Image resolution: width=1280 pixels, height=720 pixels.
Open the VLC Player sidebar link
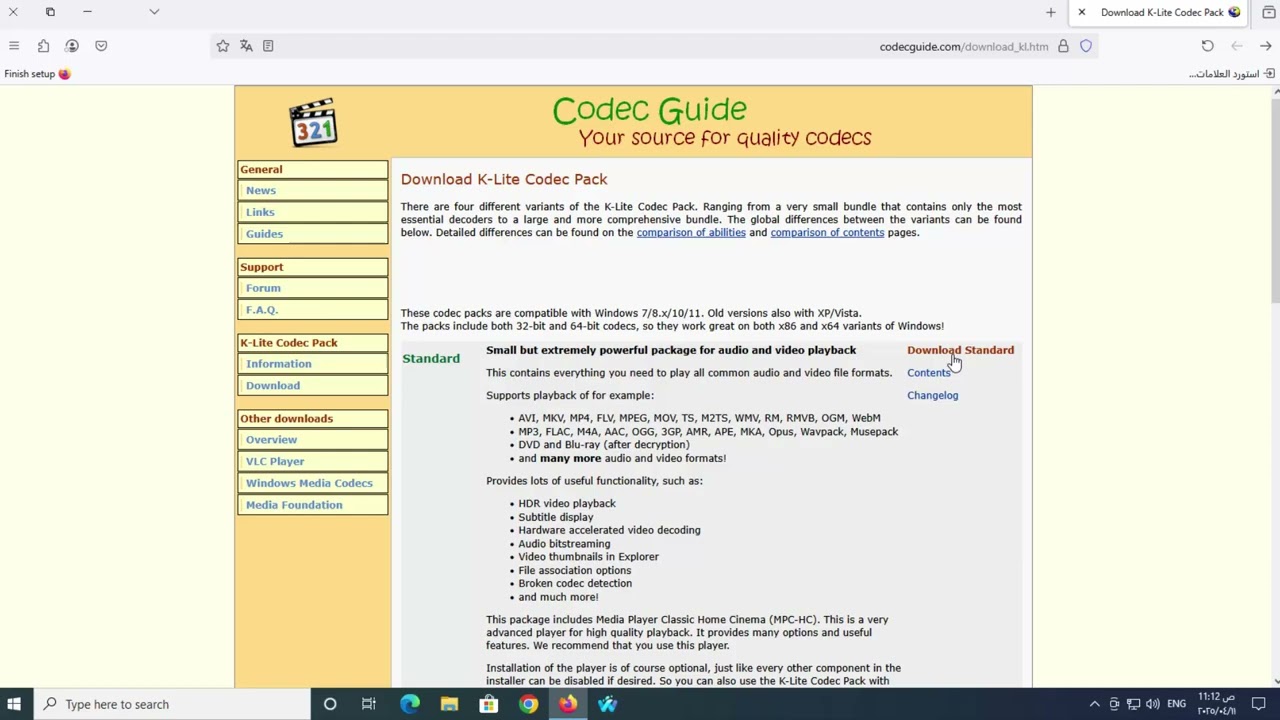(x=275, y=462)
